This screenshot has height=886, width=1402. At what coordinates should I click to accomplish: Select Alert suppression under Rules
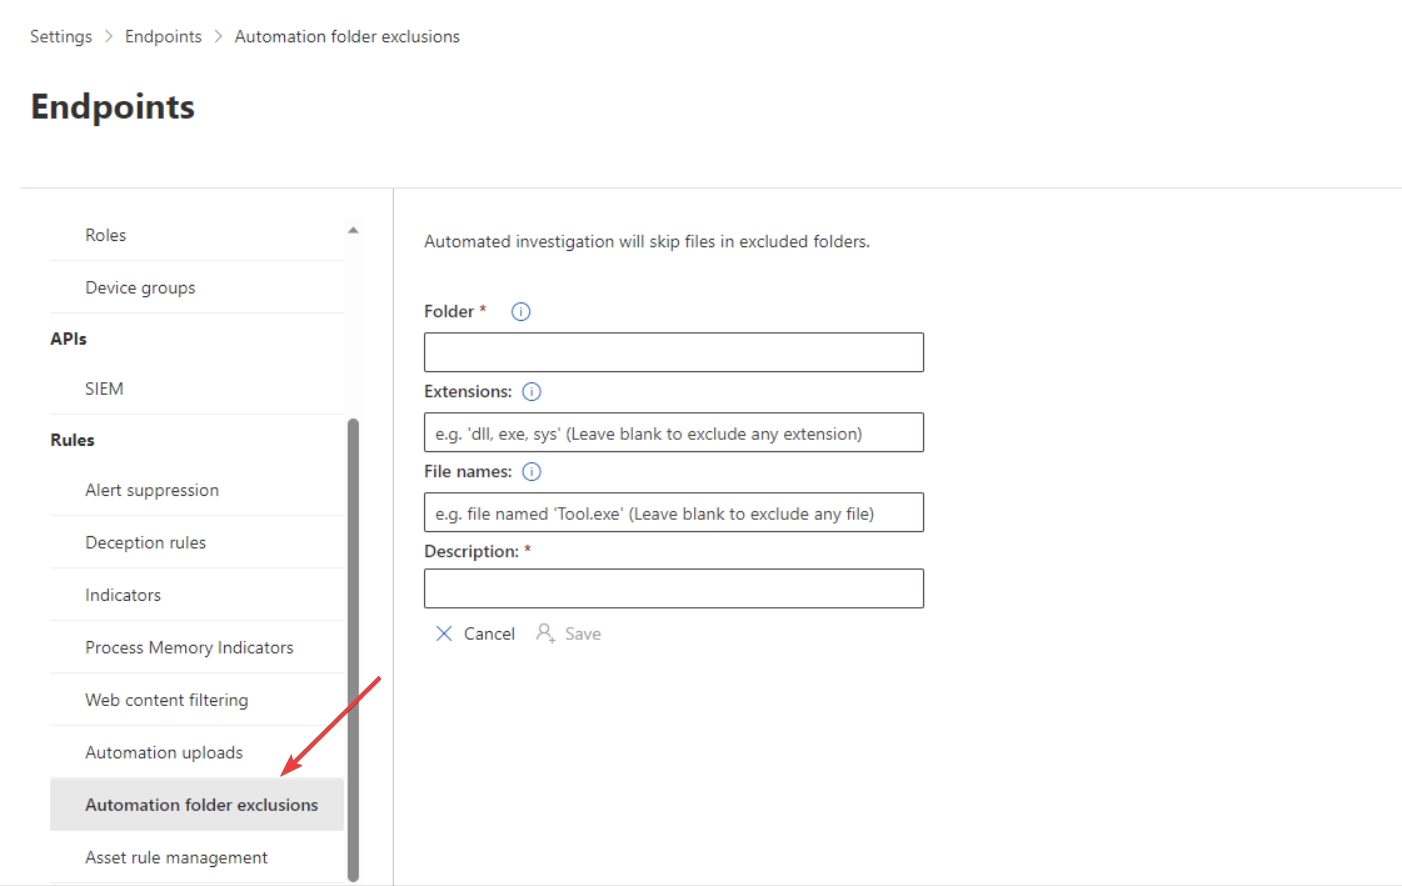(152, 490)
